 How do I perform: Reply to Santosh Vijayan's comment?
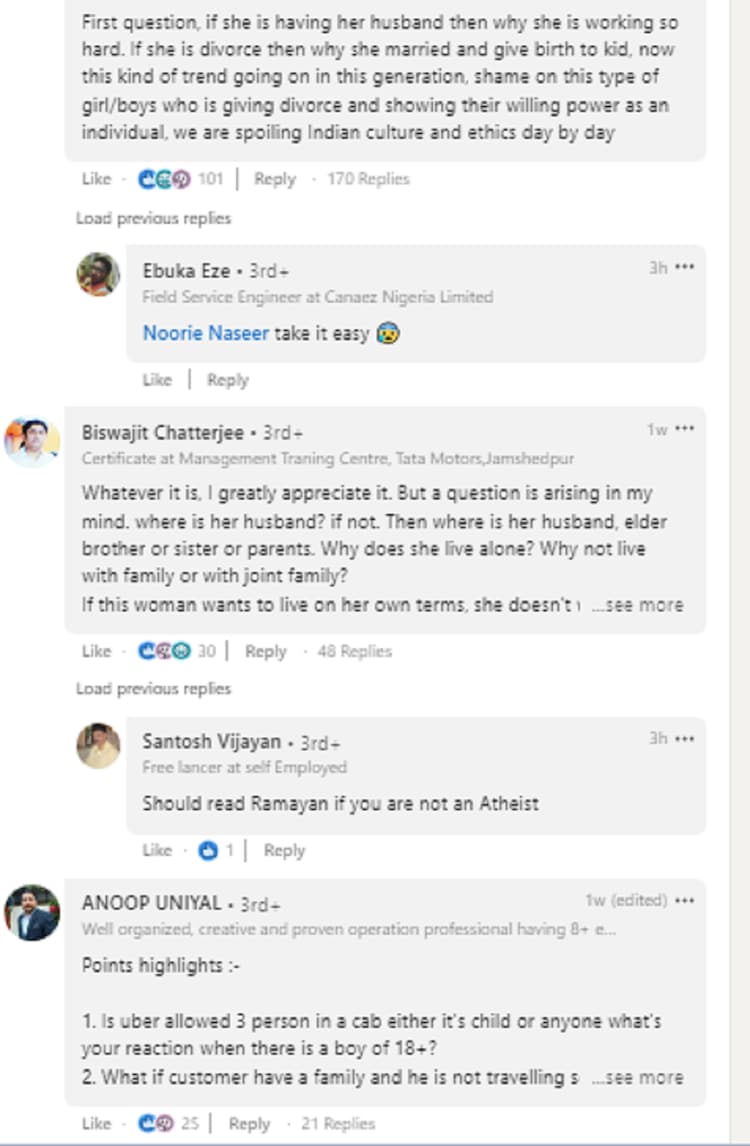284,850
